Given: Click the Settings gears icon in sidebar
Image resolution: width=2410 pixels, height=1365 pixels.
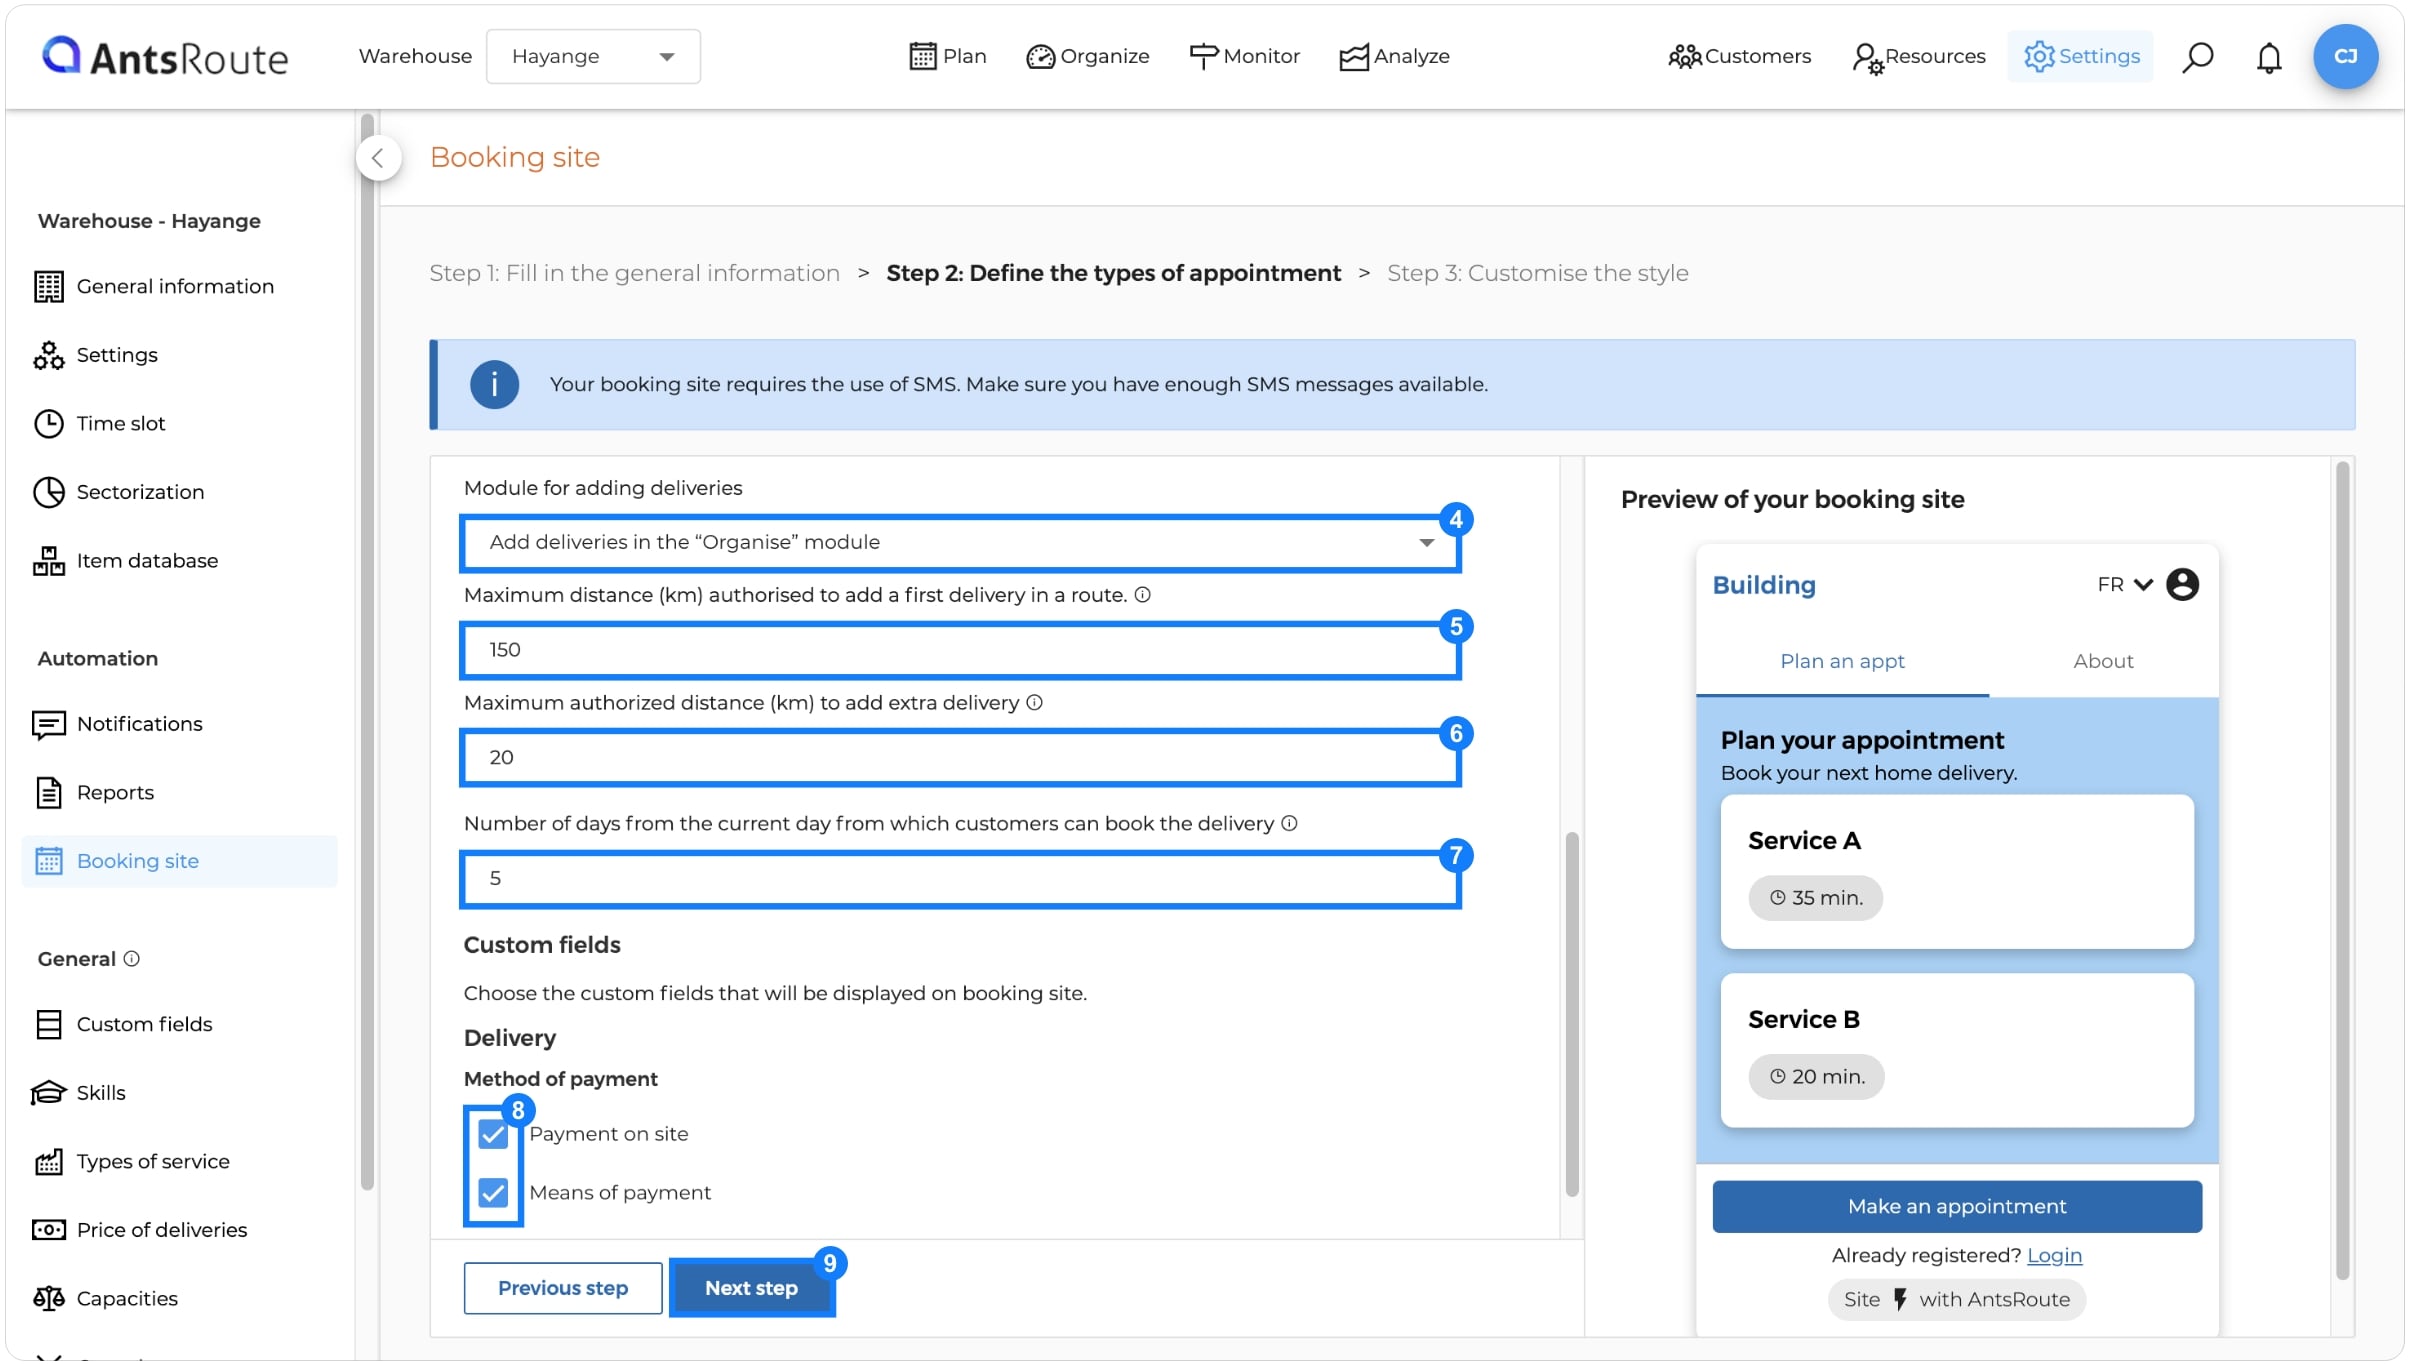Looking at the screenshot, I should point(48,355).
